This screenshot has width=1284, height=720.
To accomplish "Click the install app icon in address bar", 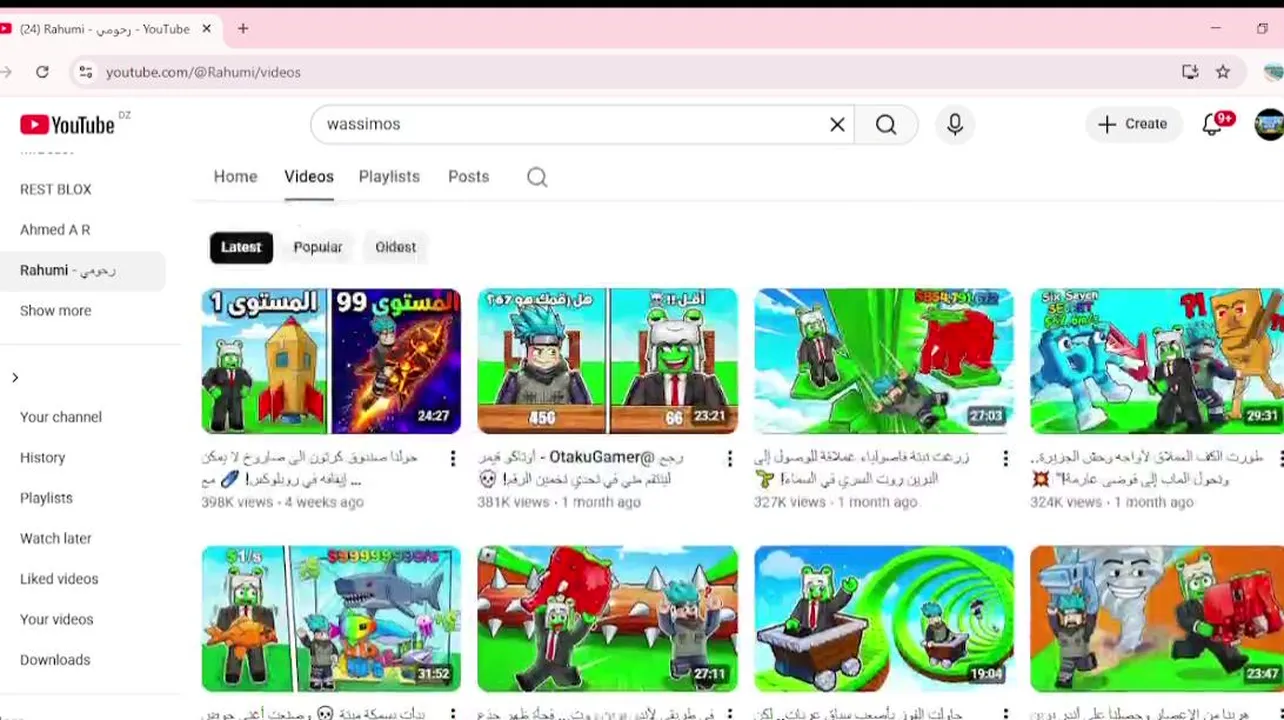I will pyautogui.click(x=1190, y=72).
